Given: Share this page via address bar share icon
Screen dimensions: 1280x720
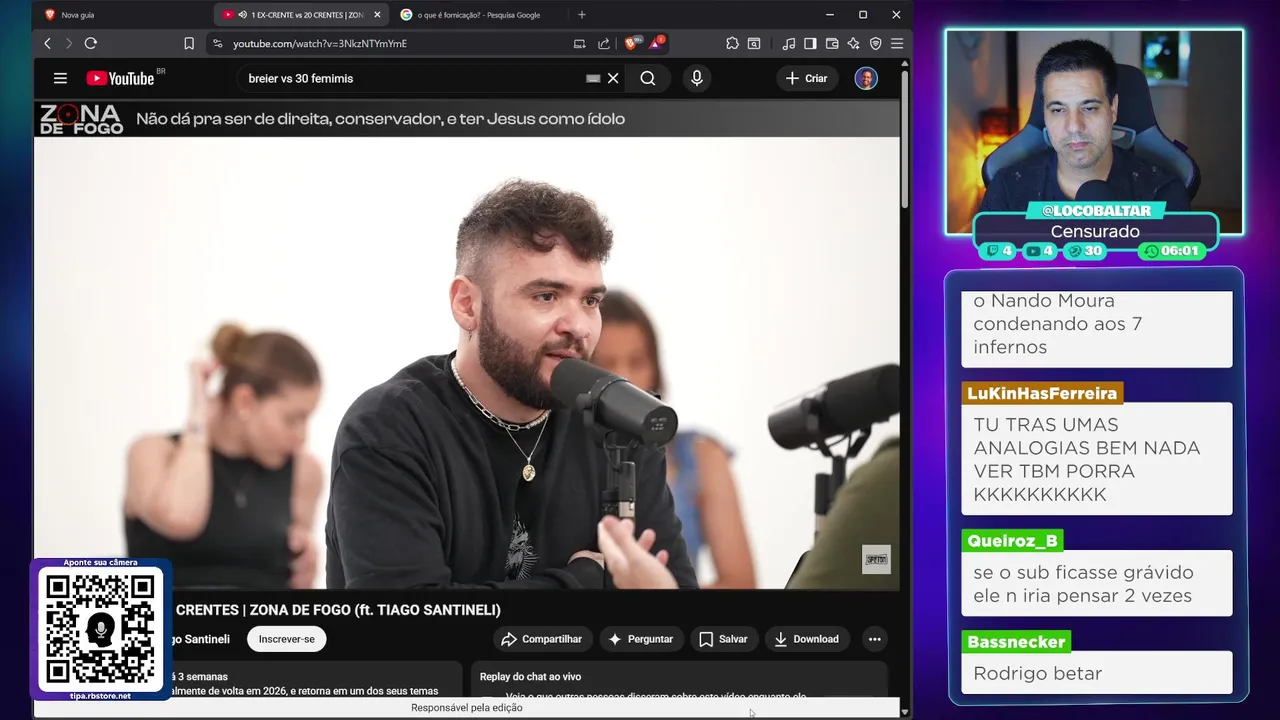Looking at the screenshot, I should coord(604,43).
